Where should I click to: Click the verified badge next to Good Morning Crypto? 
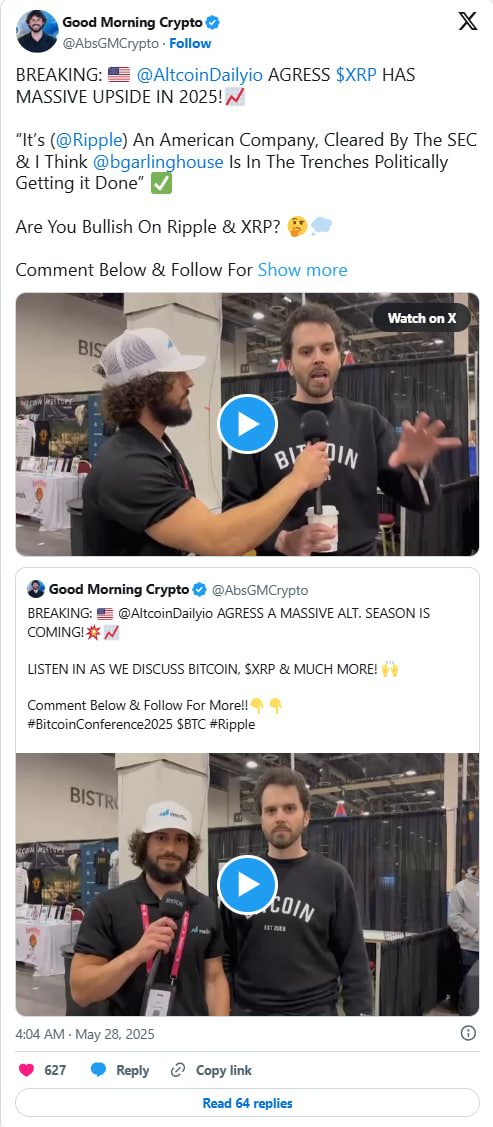(213, 23)
